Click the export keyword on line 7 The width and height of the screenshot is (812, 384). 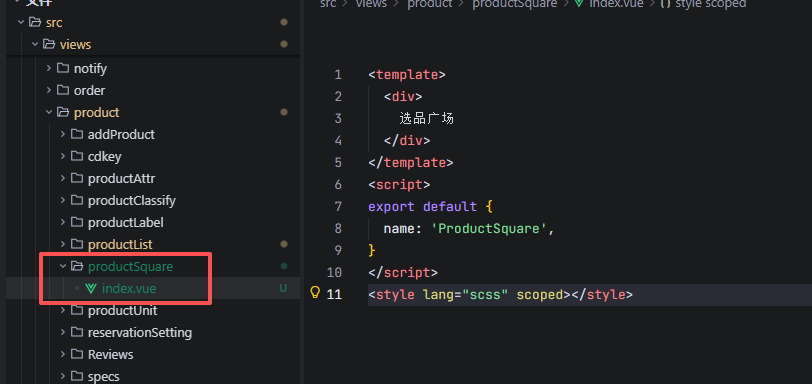tap(391, 206)
